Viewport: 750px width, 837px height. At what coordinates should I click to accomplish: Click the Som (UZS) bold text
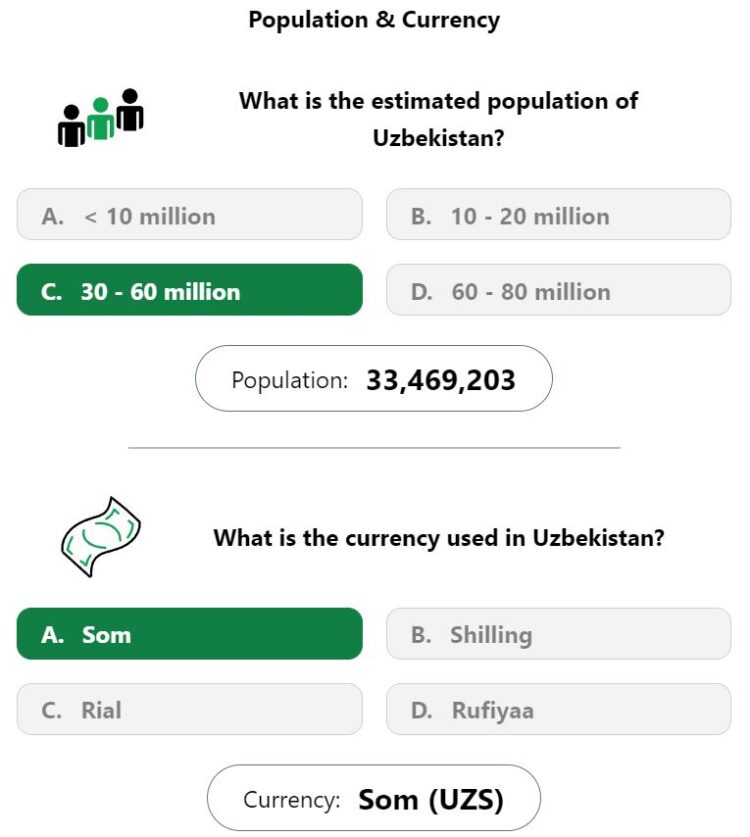pos(431,800)
